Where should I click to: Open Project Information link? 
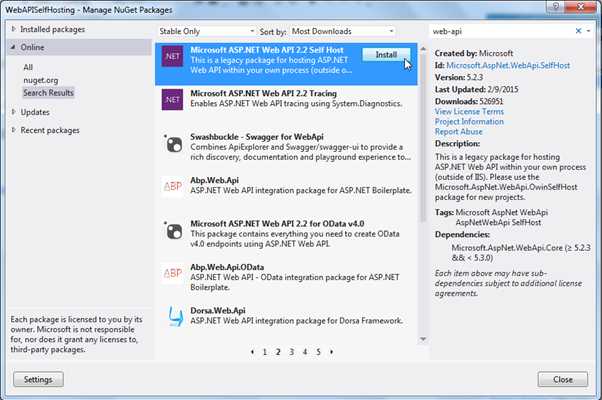(469, 121)
